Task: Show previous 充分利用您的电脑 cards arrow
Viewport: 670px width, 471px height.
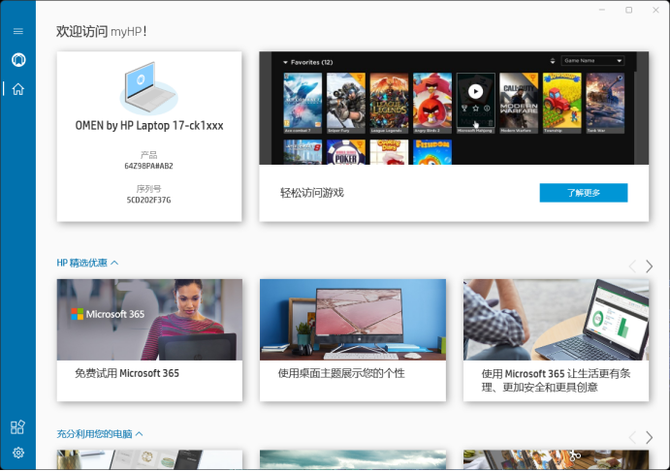Action: [x=632, y=437]
